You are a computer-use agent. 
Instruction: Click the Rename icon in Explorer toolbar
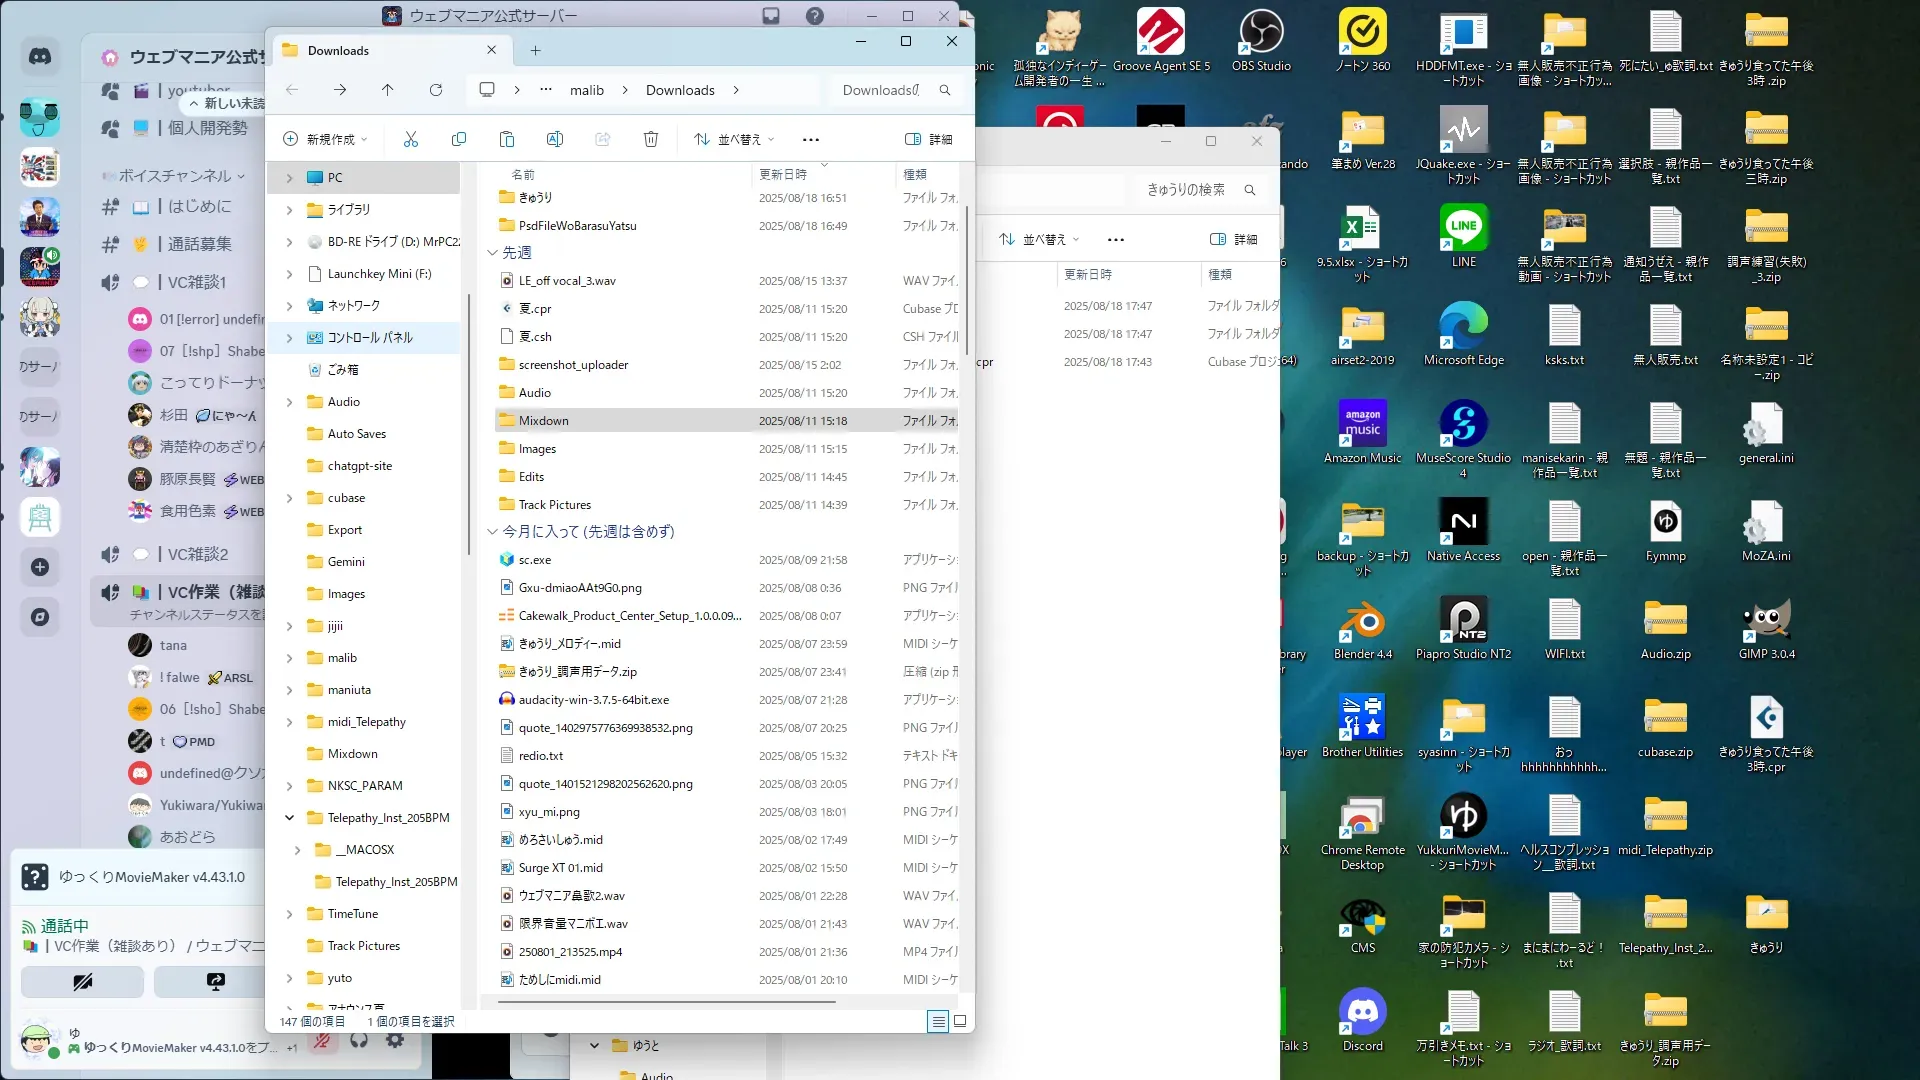coord(555,139)
